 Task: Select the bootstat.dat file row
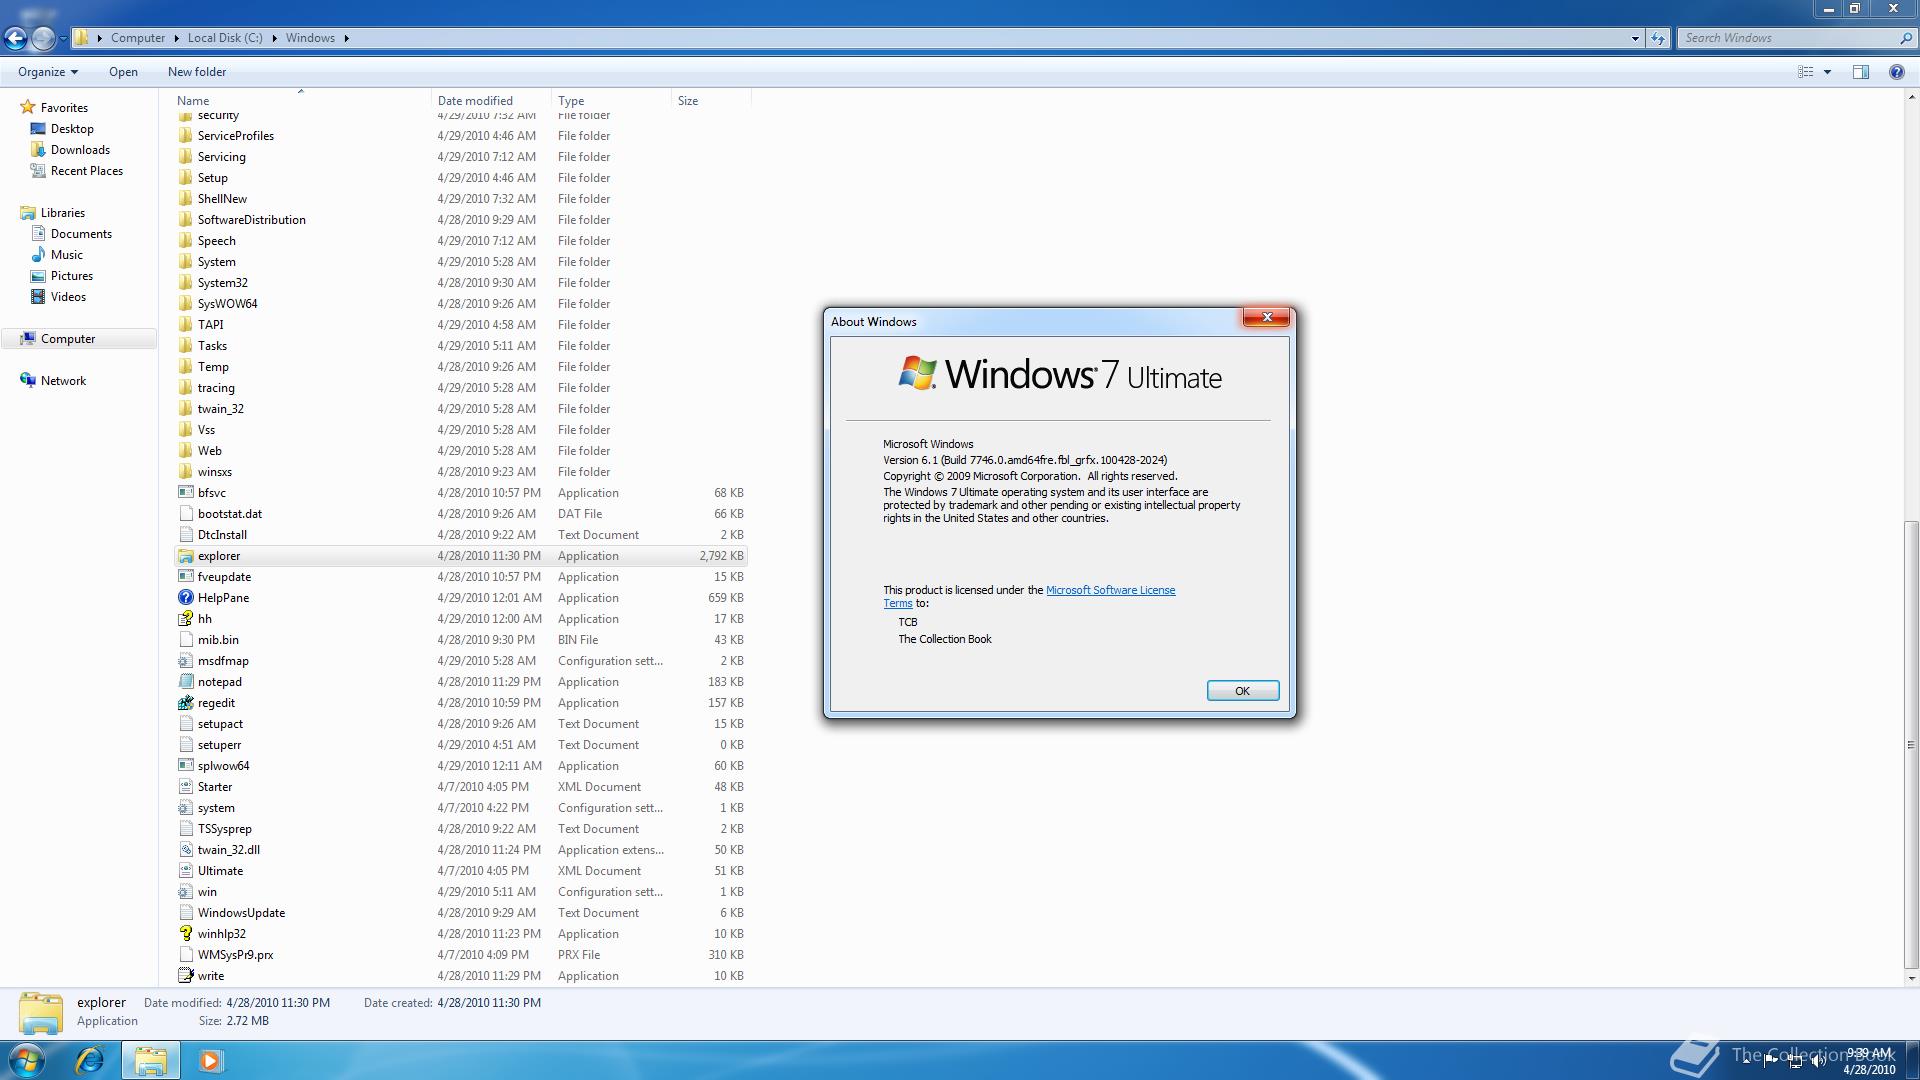click(461, 514)
